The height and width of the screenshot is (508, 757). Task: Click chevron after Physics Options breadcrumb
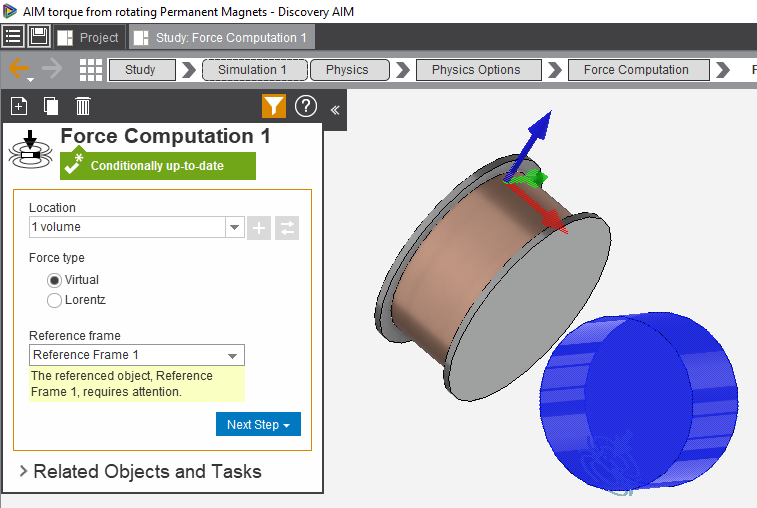[555, 70]
